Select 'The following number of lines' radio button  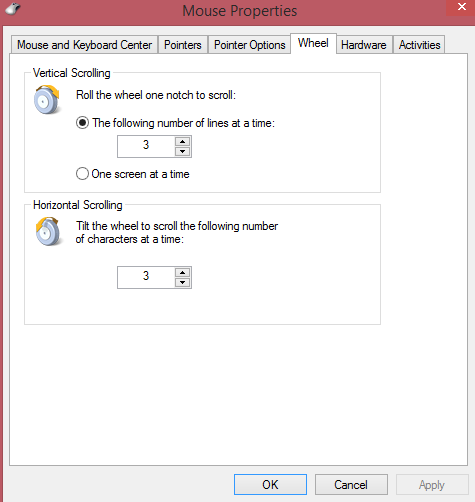(82, 123)
